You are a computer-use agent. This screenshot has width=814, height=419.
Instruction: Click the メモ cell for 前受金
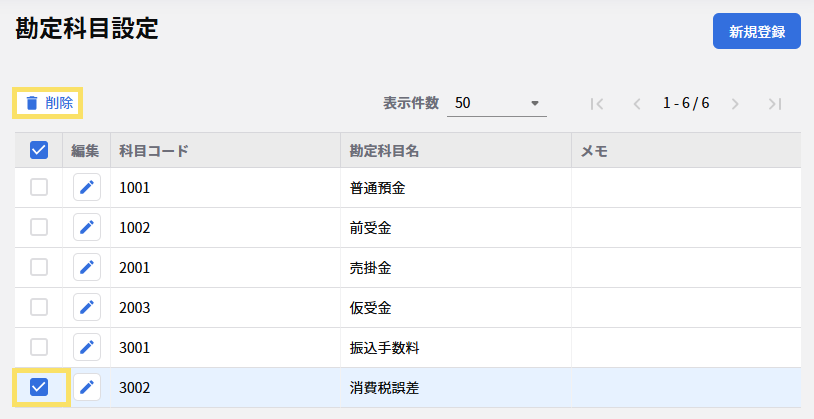685,227
